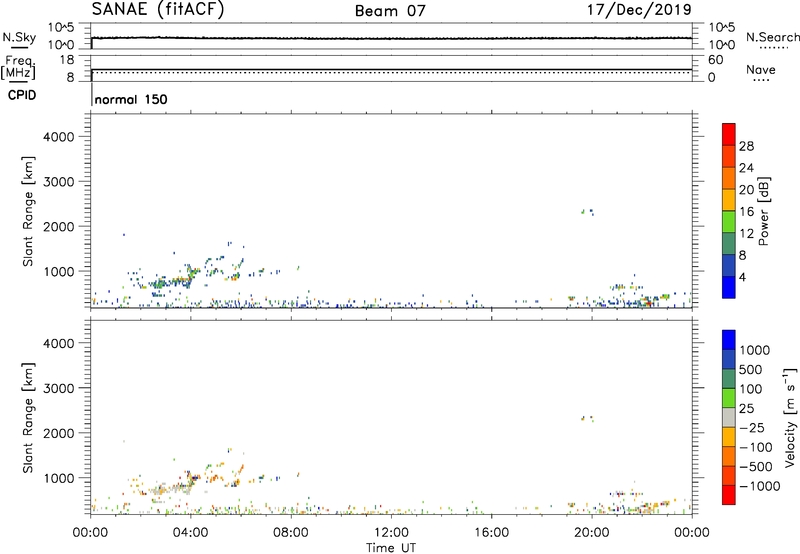This screenshot has width=800, height=554.
Task: Click the '−100' label on Velocity colorbar
Action: (756, 447)
